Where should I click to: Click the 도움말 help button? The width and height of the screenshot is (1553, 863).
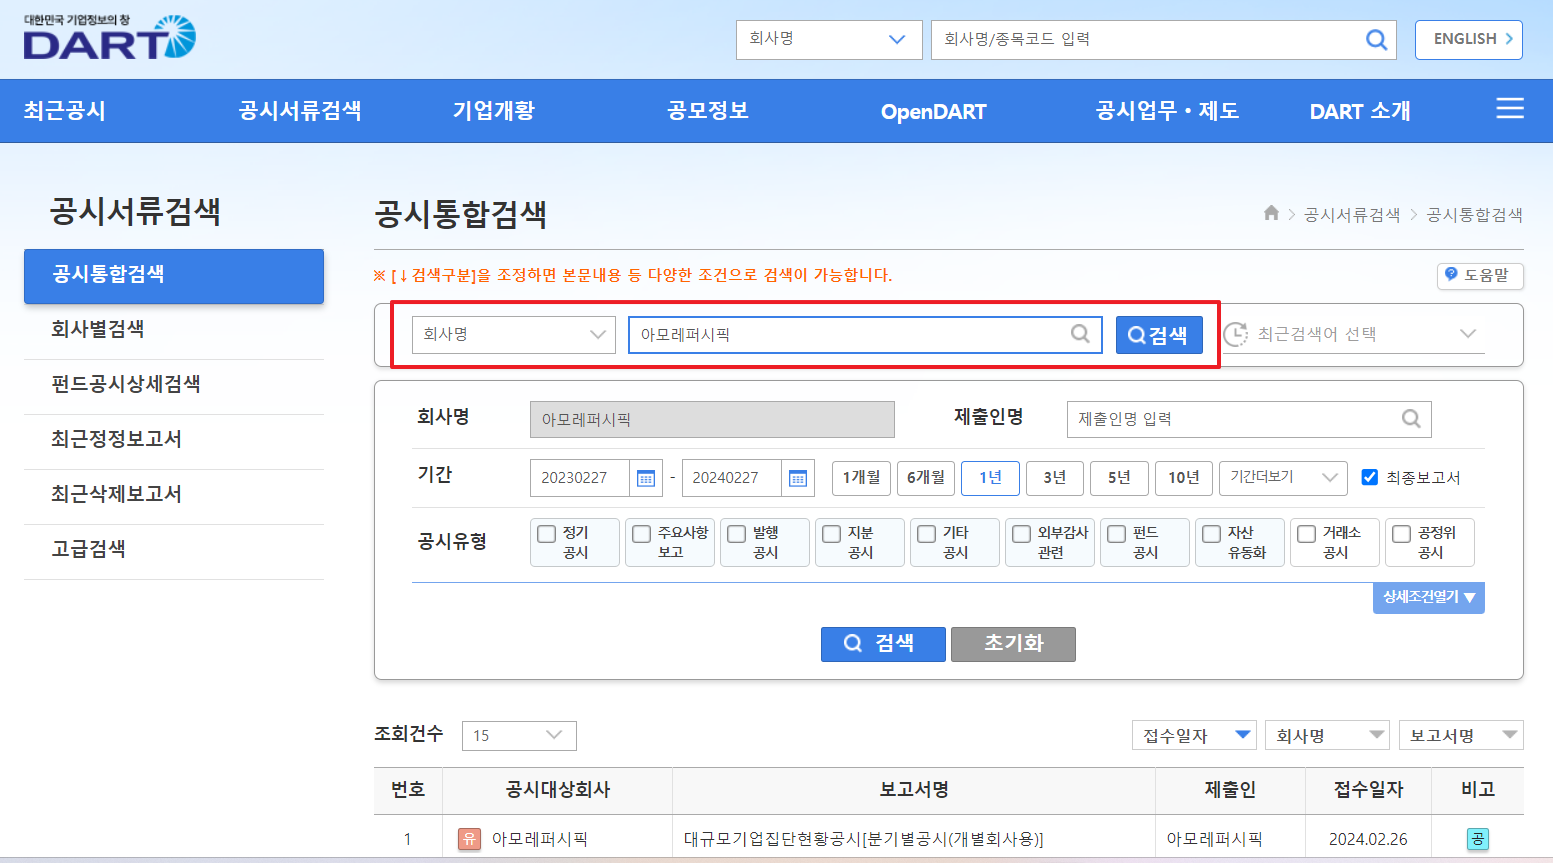click(x=1479, y=275)
